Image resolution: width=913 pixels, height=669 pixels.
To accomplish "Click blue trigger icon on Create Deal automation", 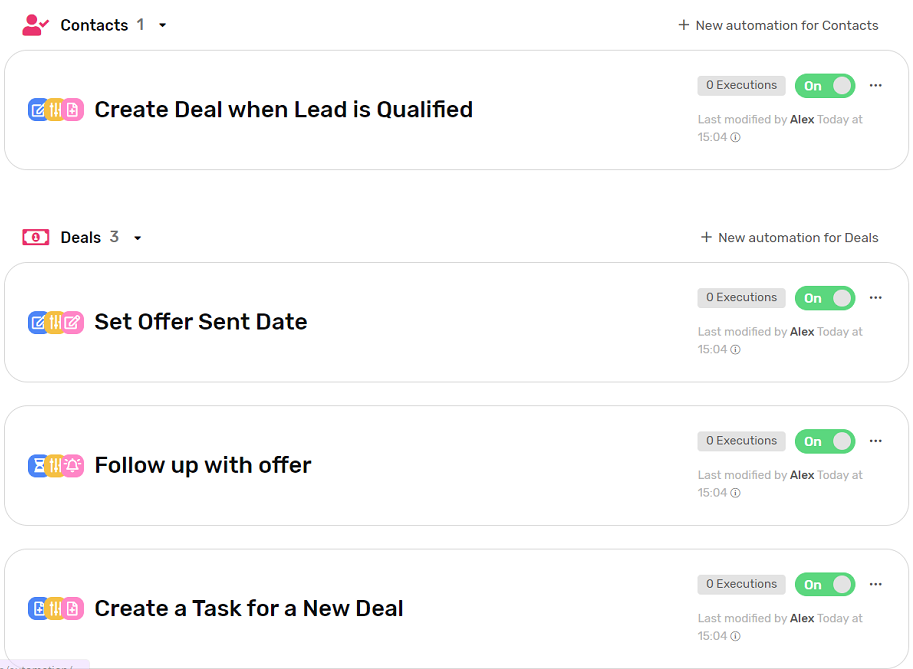I will pos(38,109).
